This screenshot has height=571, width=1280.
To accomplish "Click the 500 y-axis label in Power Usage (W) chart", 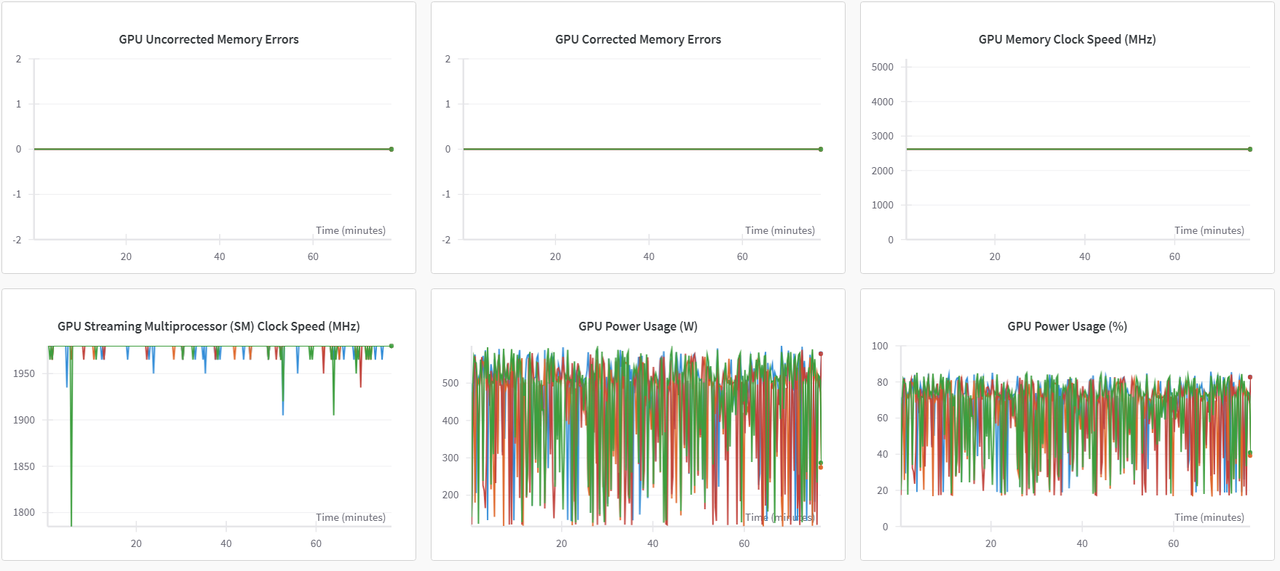I will (451, 383).
